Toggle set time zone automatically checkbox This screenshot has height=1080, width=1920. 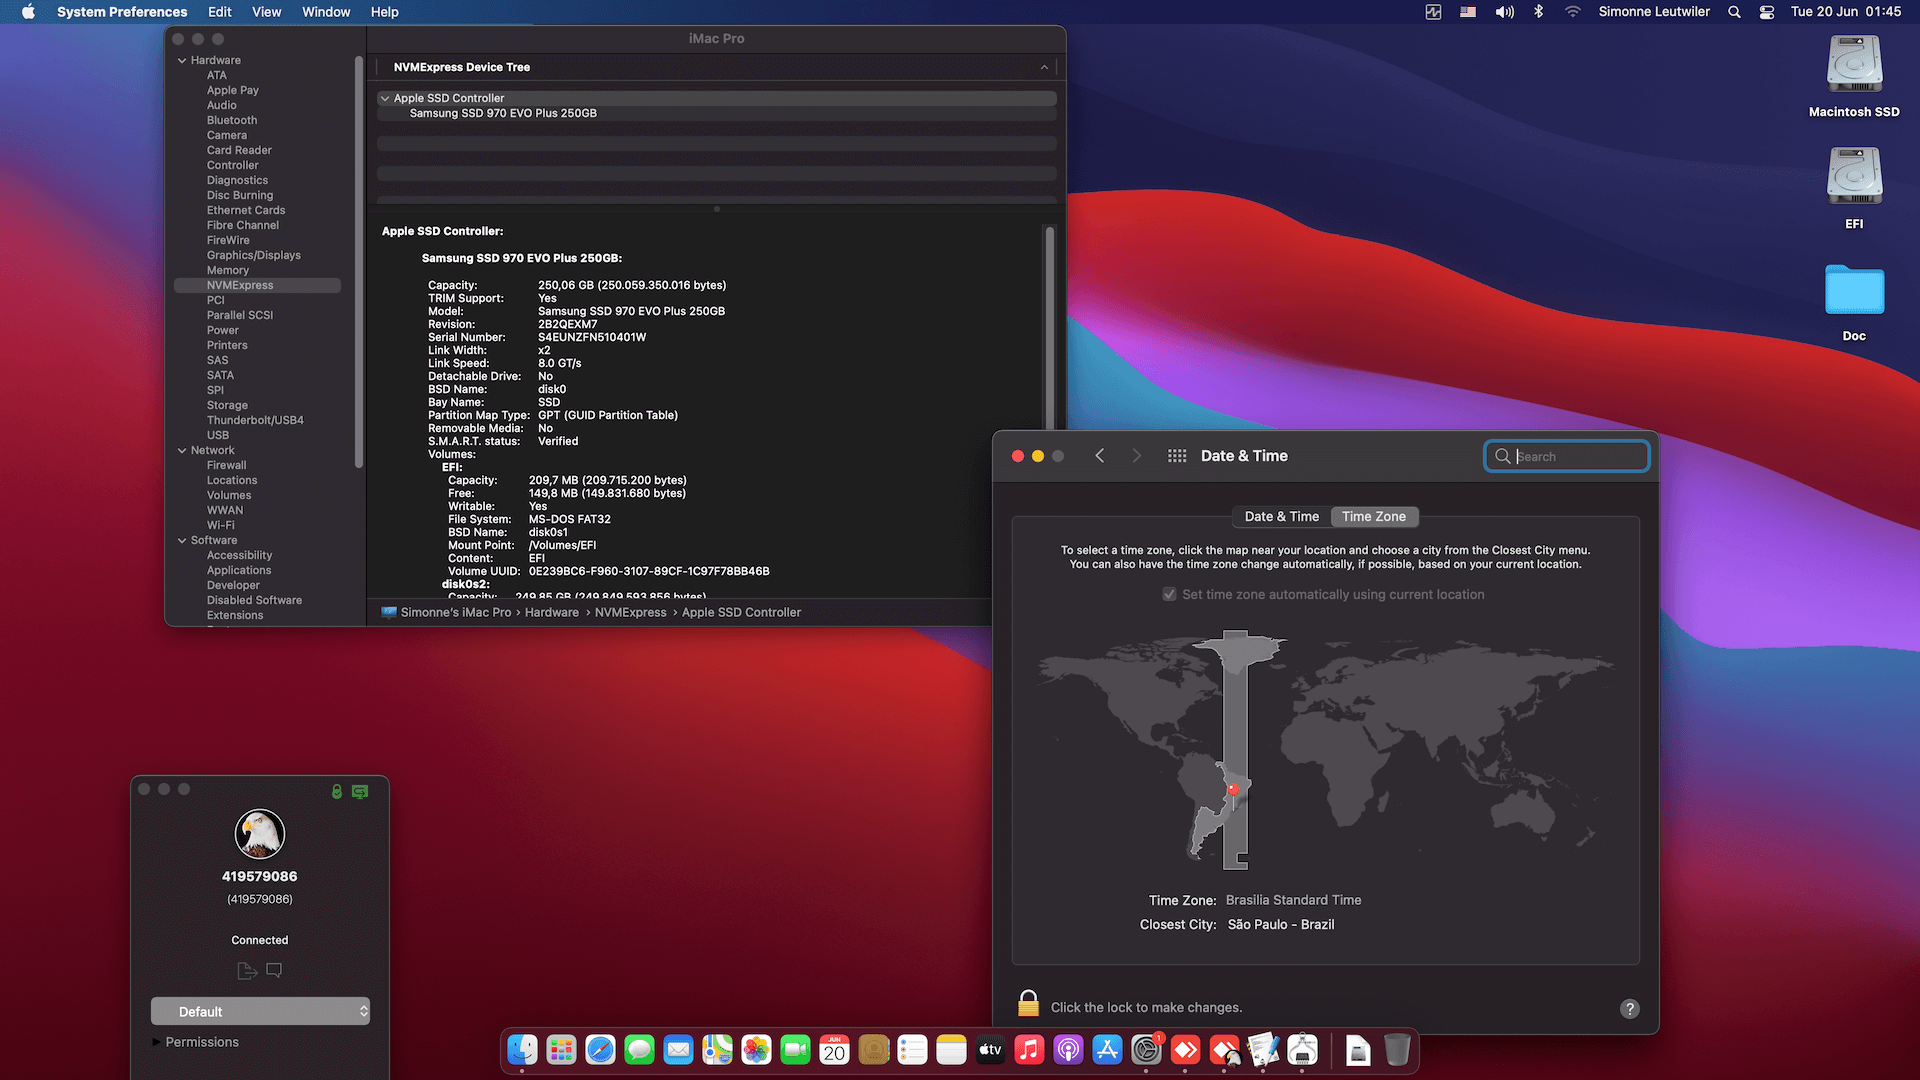pyautogui.click(x=1169, y=594)
